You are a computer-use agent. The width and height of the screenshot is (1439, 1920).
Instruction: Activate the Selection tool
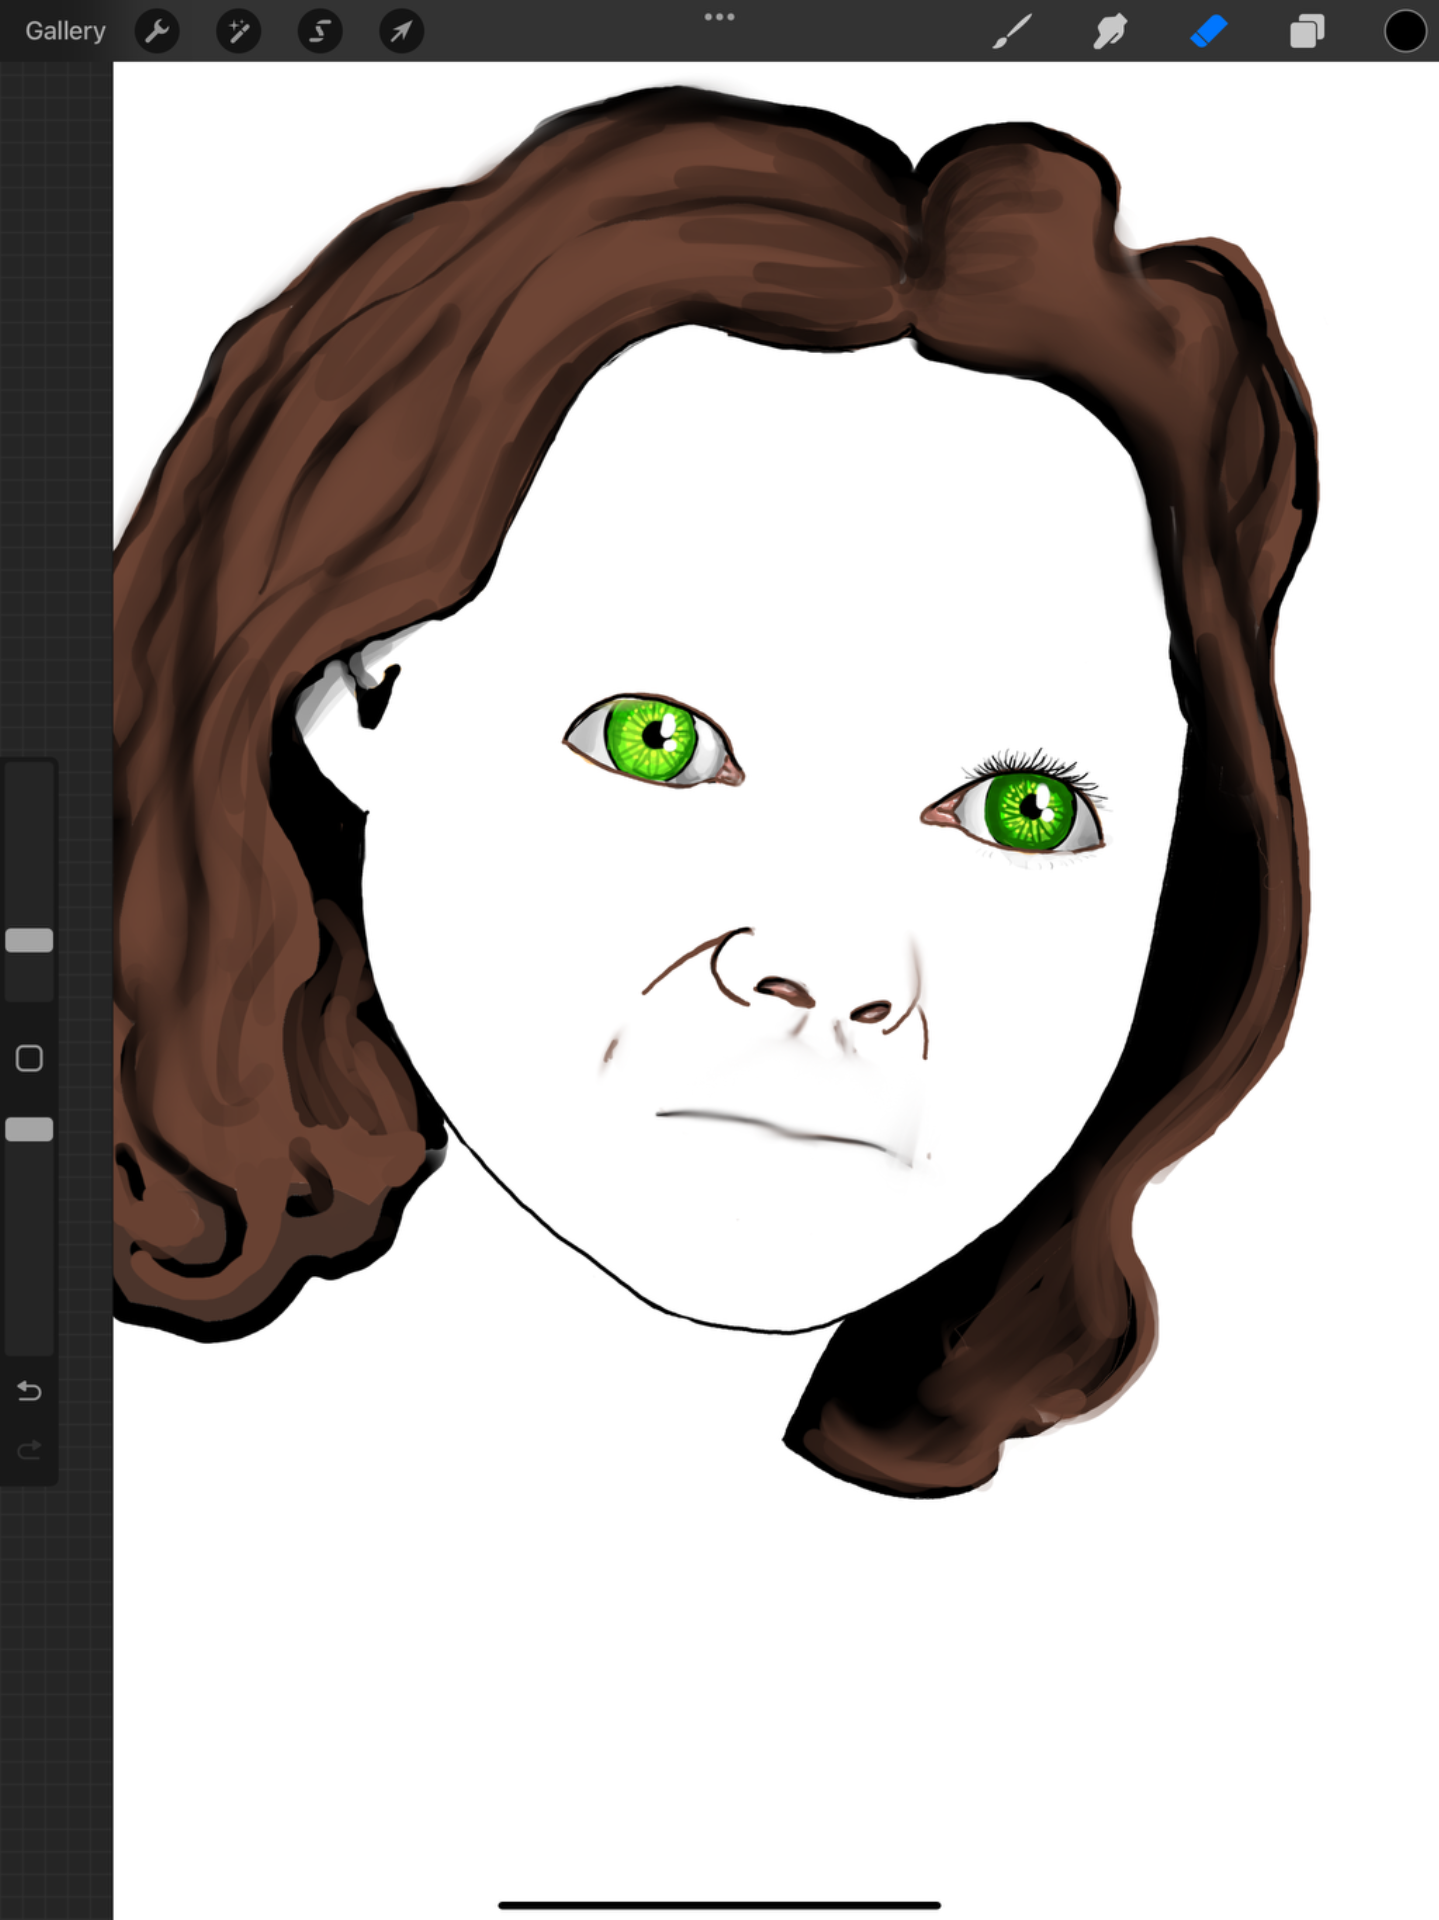(x=320, y=32)
